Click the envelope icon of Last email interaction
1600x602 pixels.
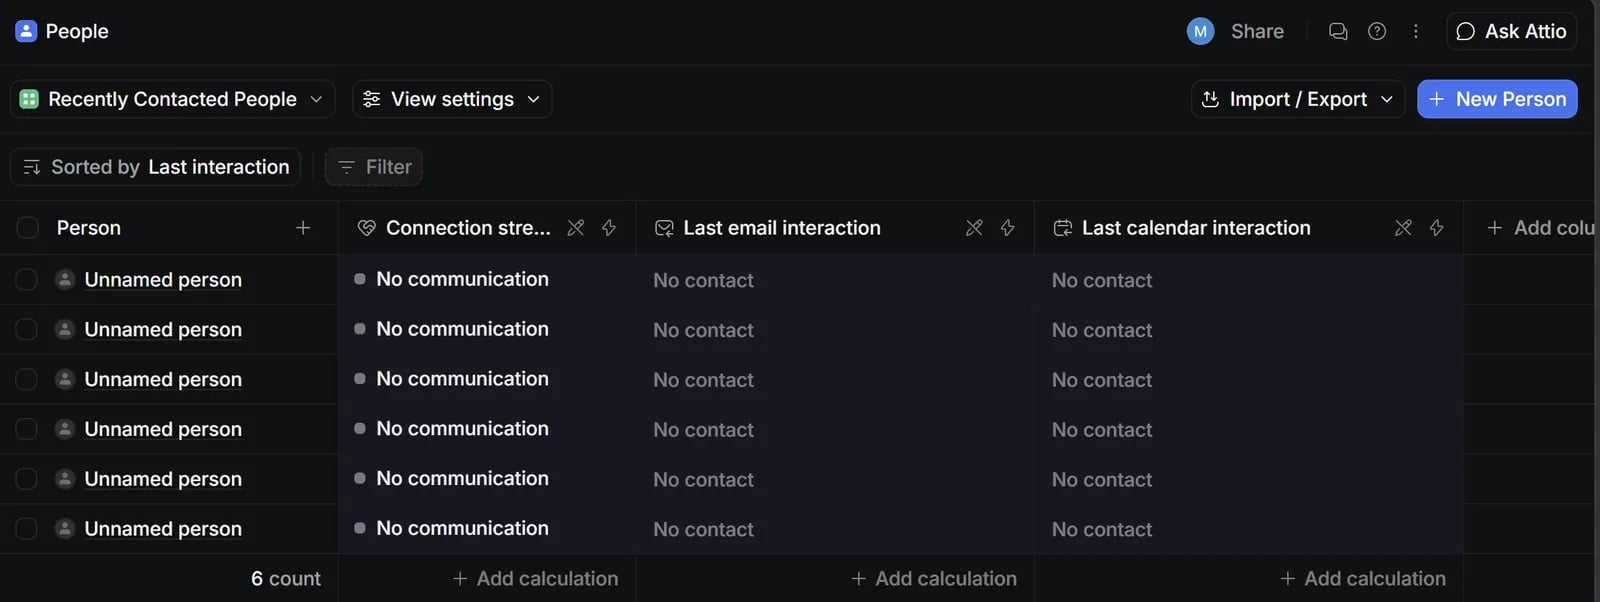point(664,228)
